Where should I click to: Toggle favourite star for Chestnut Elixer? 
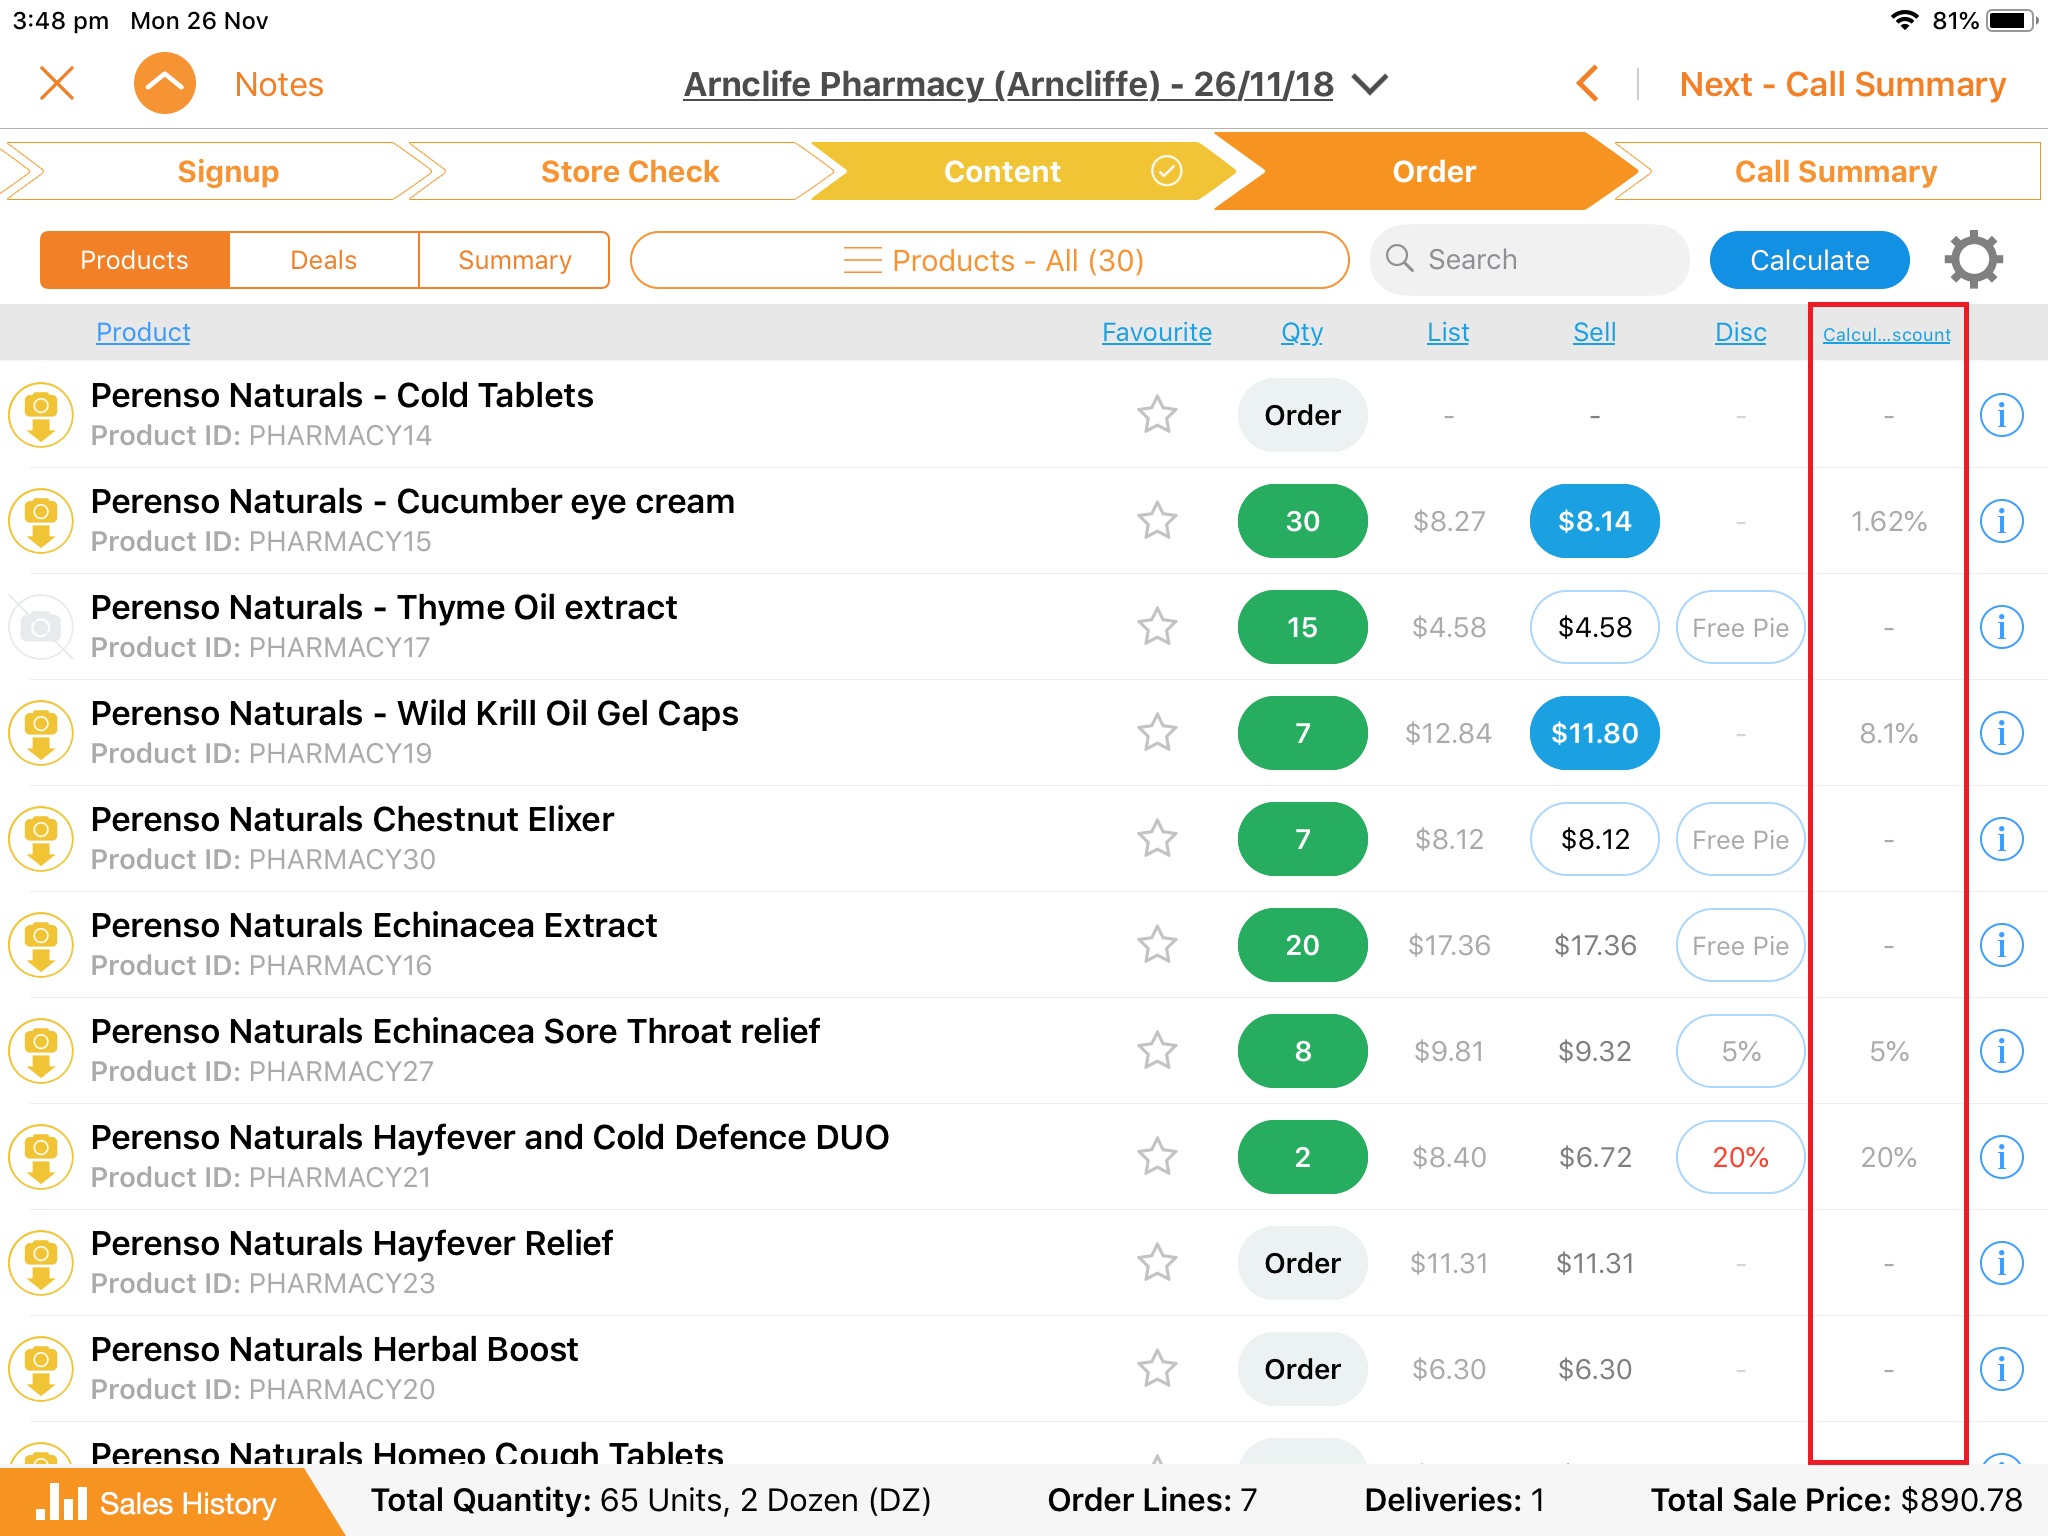coord(1157,839)
